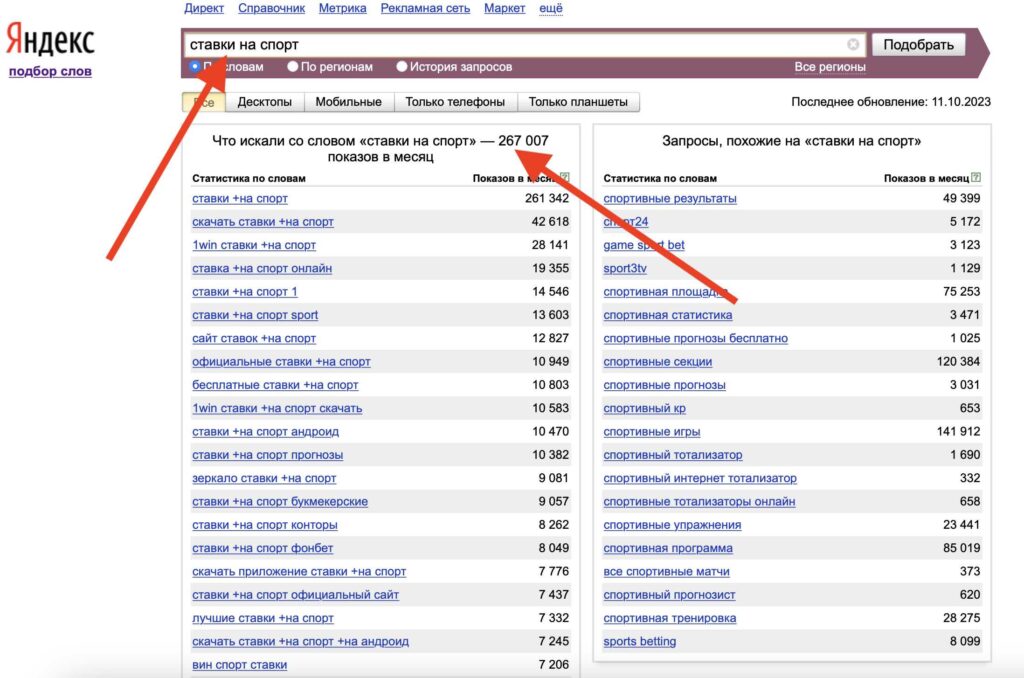Open the ставка +на спорт онлайн query

pyautogui.click(x=262, y=268)
